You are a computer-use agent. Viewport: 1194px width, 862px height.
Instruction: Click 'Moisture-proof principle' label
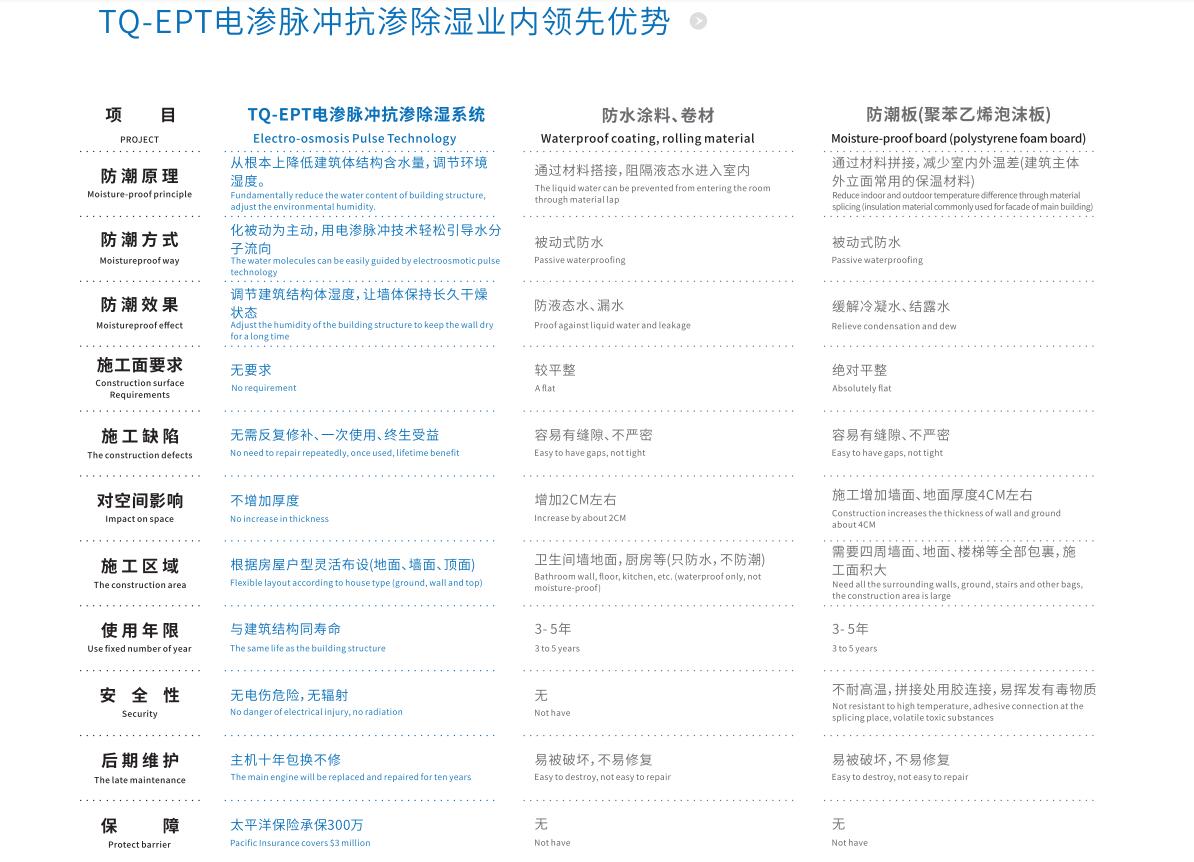point(139,194)
